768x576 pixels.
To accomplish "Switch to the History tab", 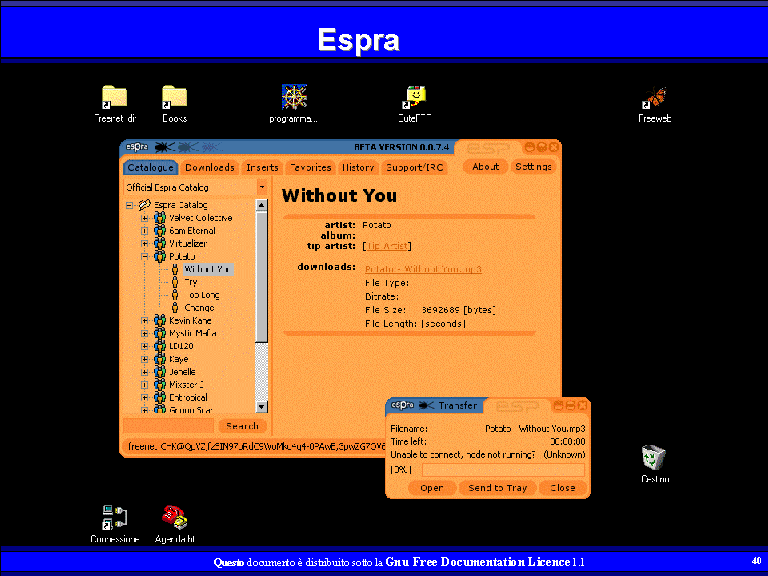I will pos(358,168).
